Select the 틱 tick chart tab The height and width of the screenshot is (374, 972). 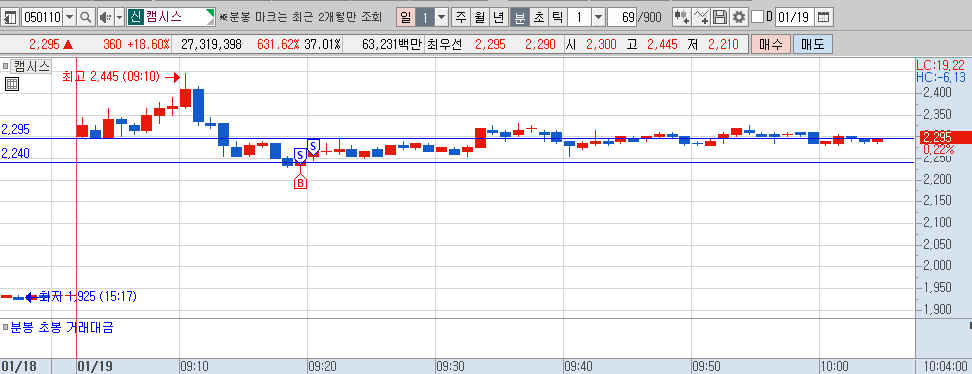click(557, 17)
